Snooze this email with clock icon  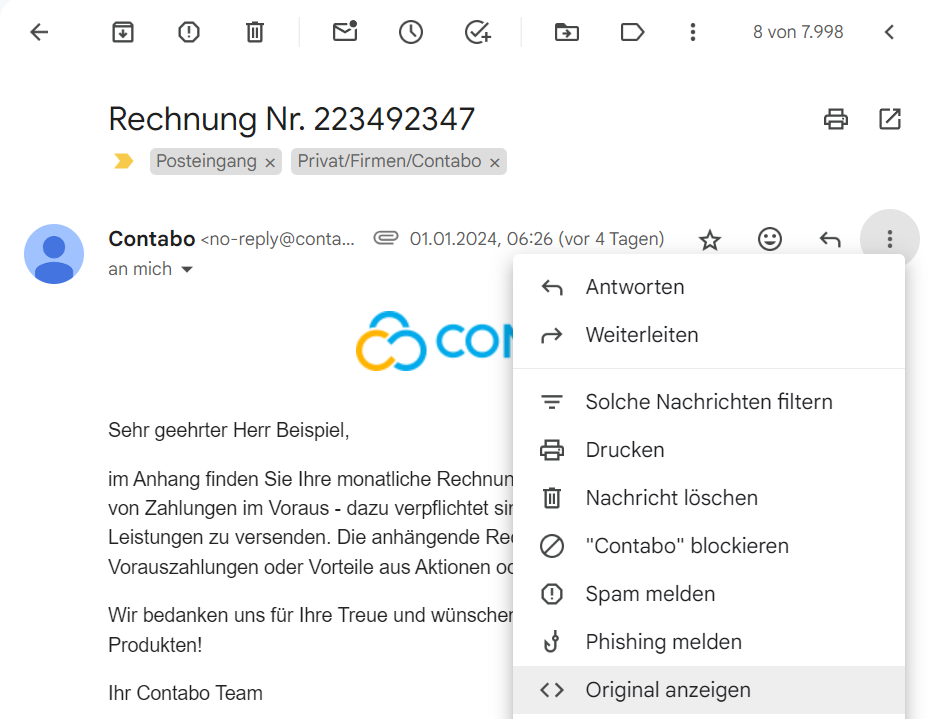coord(410,32)
